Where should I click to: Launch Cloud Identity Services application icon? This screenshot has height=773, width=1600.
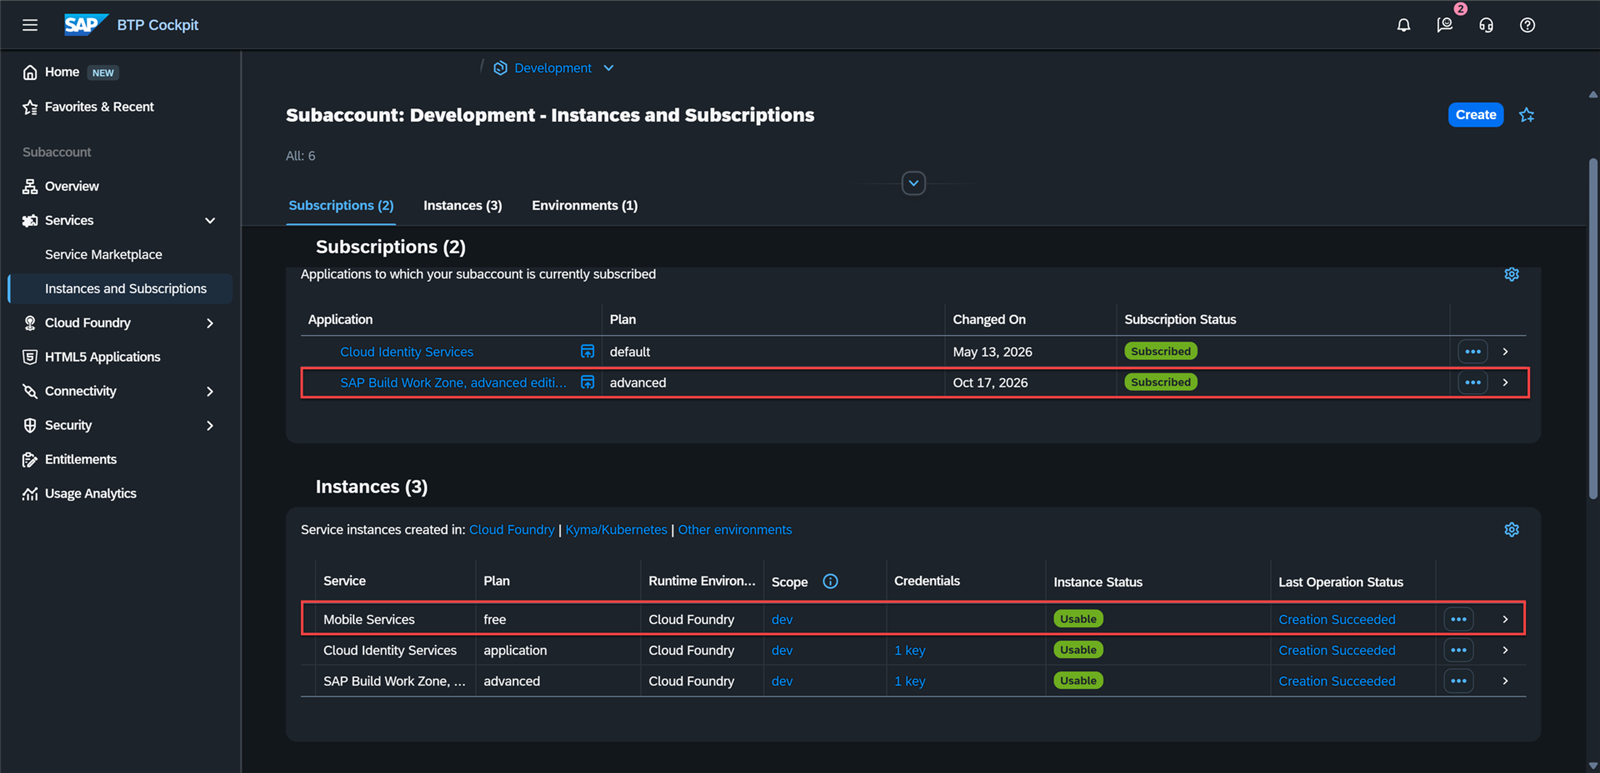[x=588, y=351]
